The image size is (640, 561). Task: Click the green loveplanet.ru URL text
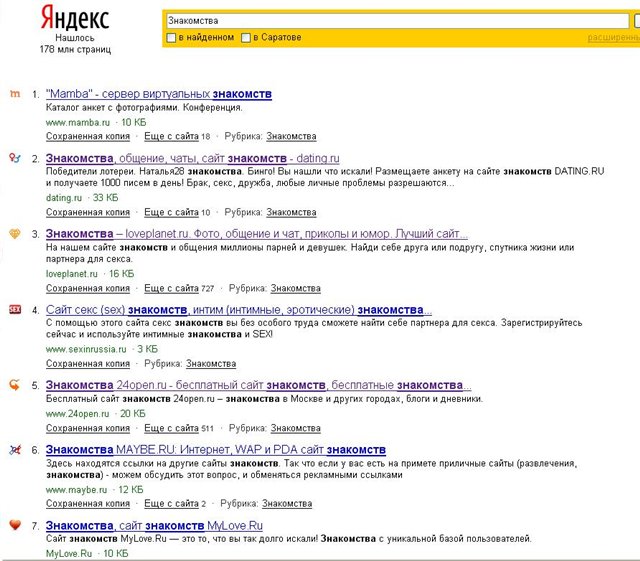72,274
